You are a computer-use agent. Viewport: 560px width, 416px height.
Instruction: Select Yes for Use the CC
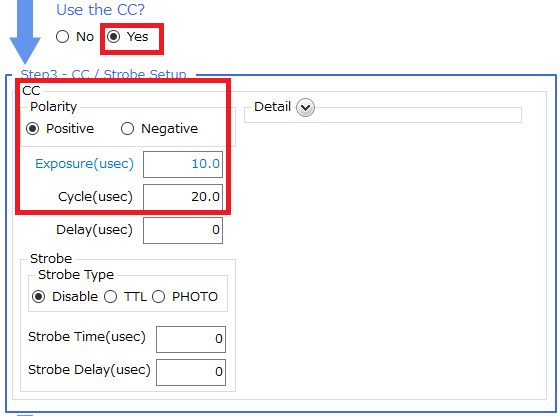tap(114, 36)
